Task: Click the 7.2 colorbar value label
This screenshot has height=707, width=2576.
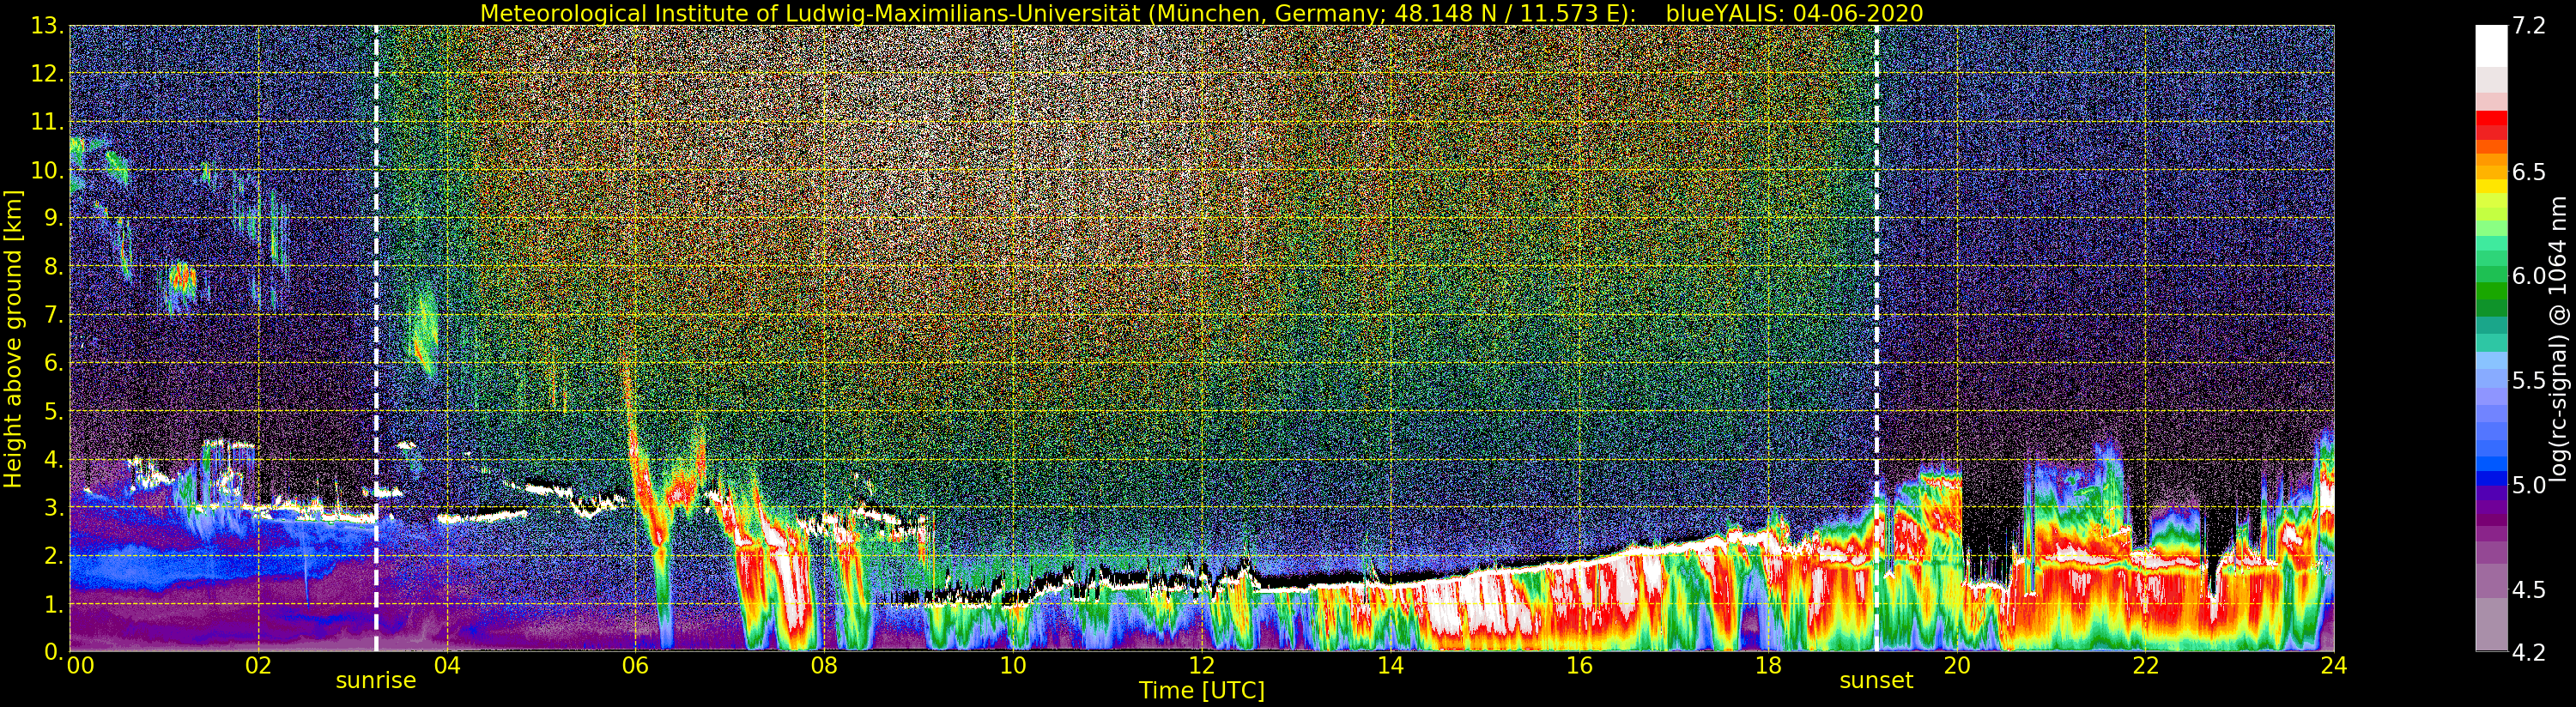Action: tap(2529, 26)
